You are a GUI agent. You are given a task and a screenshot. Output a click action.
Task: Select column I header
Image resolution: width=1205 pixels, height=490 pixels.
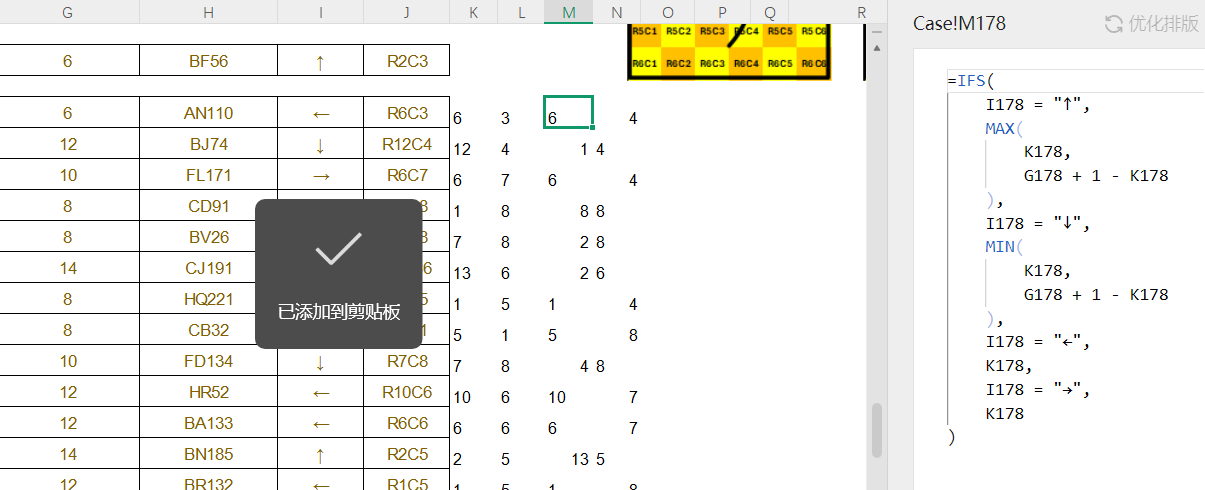point(320,12)
